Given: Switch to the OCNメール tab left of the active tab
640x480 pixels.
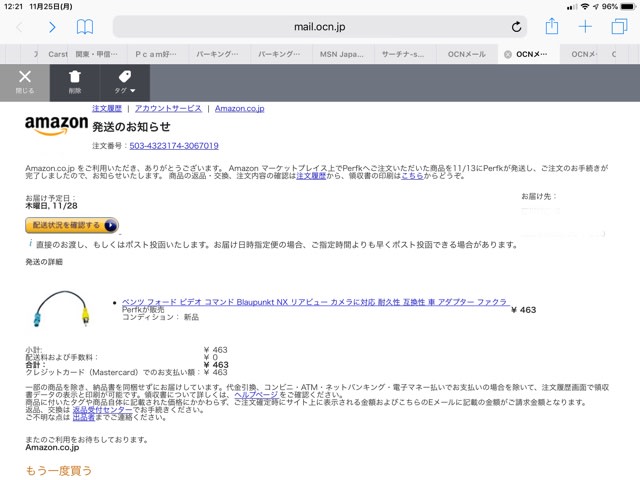Looking at the screenshot, I should click(x=467, y=54).
